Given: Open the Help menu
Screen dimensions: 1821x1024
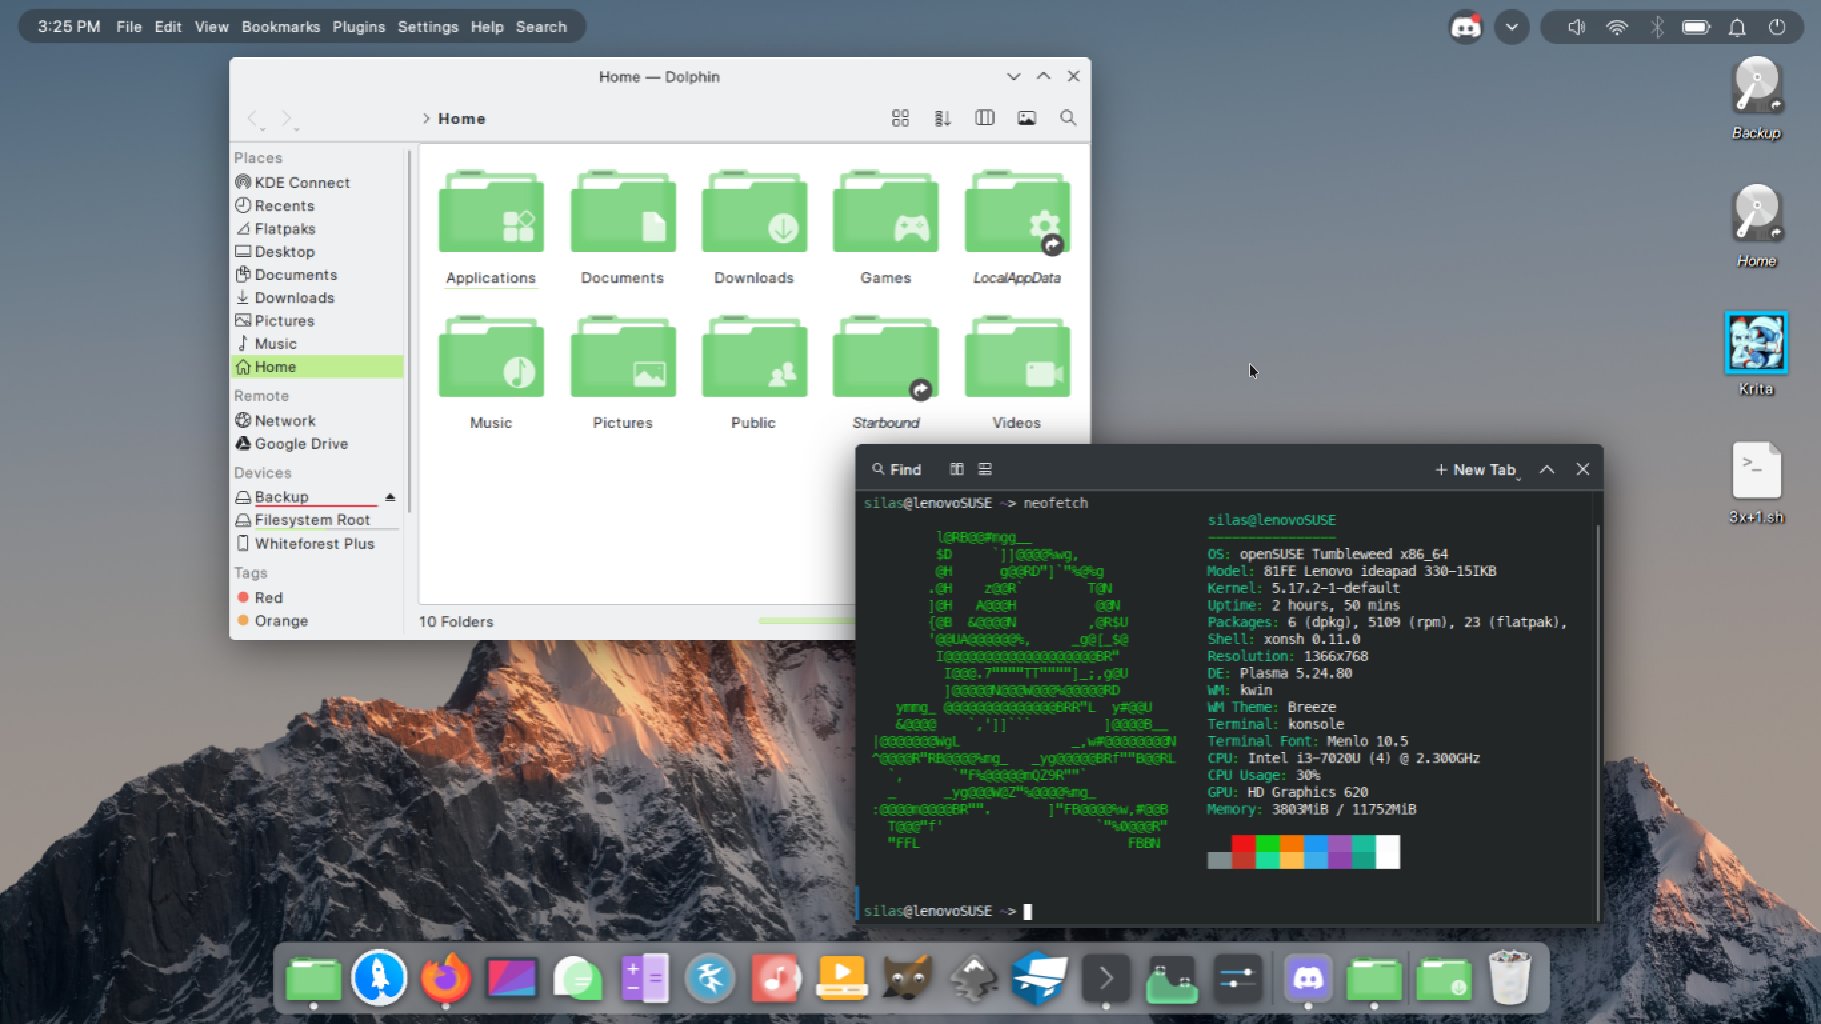Looking at the screenshot, I should [x=487, y=27].
